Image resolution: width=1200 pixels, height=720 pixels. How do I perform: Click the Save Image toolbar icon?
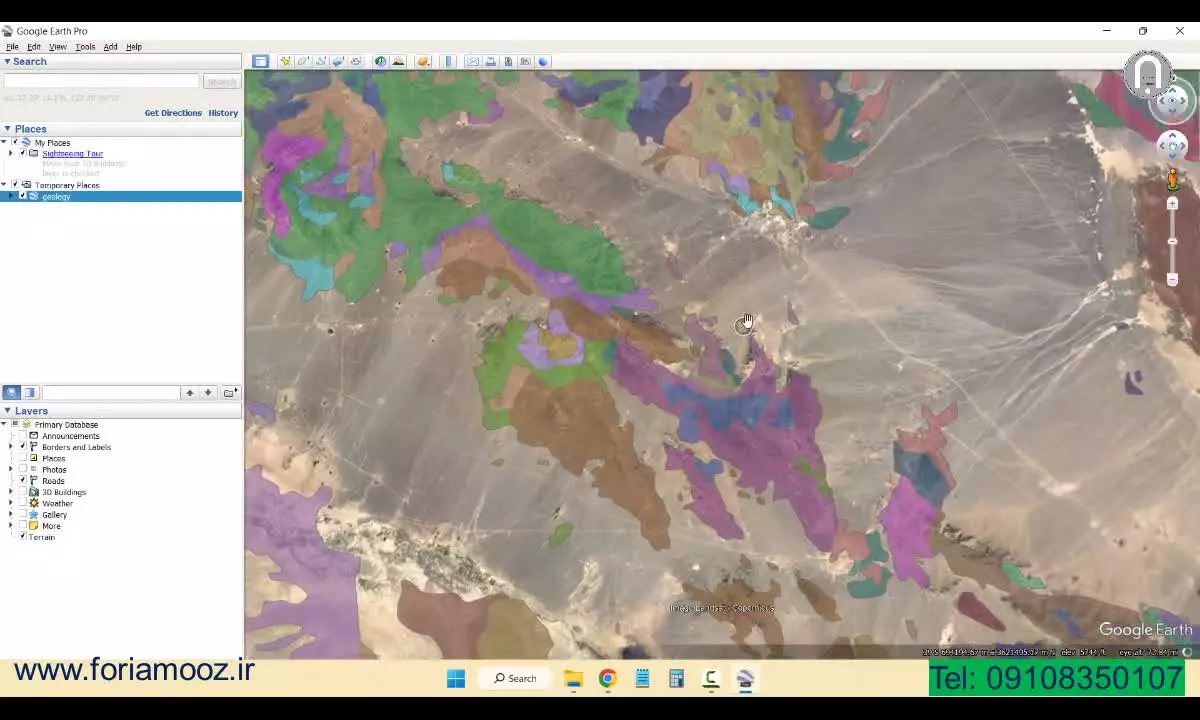click(x=508, y=61)
